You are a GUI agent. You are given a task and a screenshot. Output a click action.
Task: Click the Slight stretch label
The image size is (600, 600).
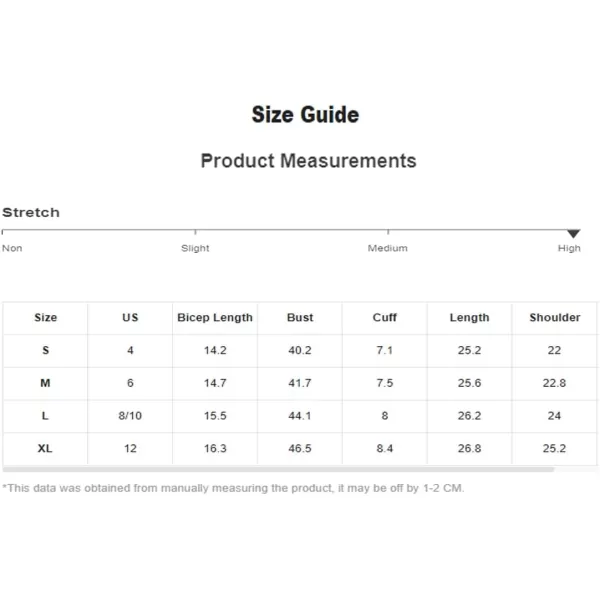coord(195,248)
